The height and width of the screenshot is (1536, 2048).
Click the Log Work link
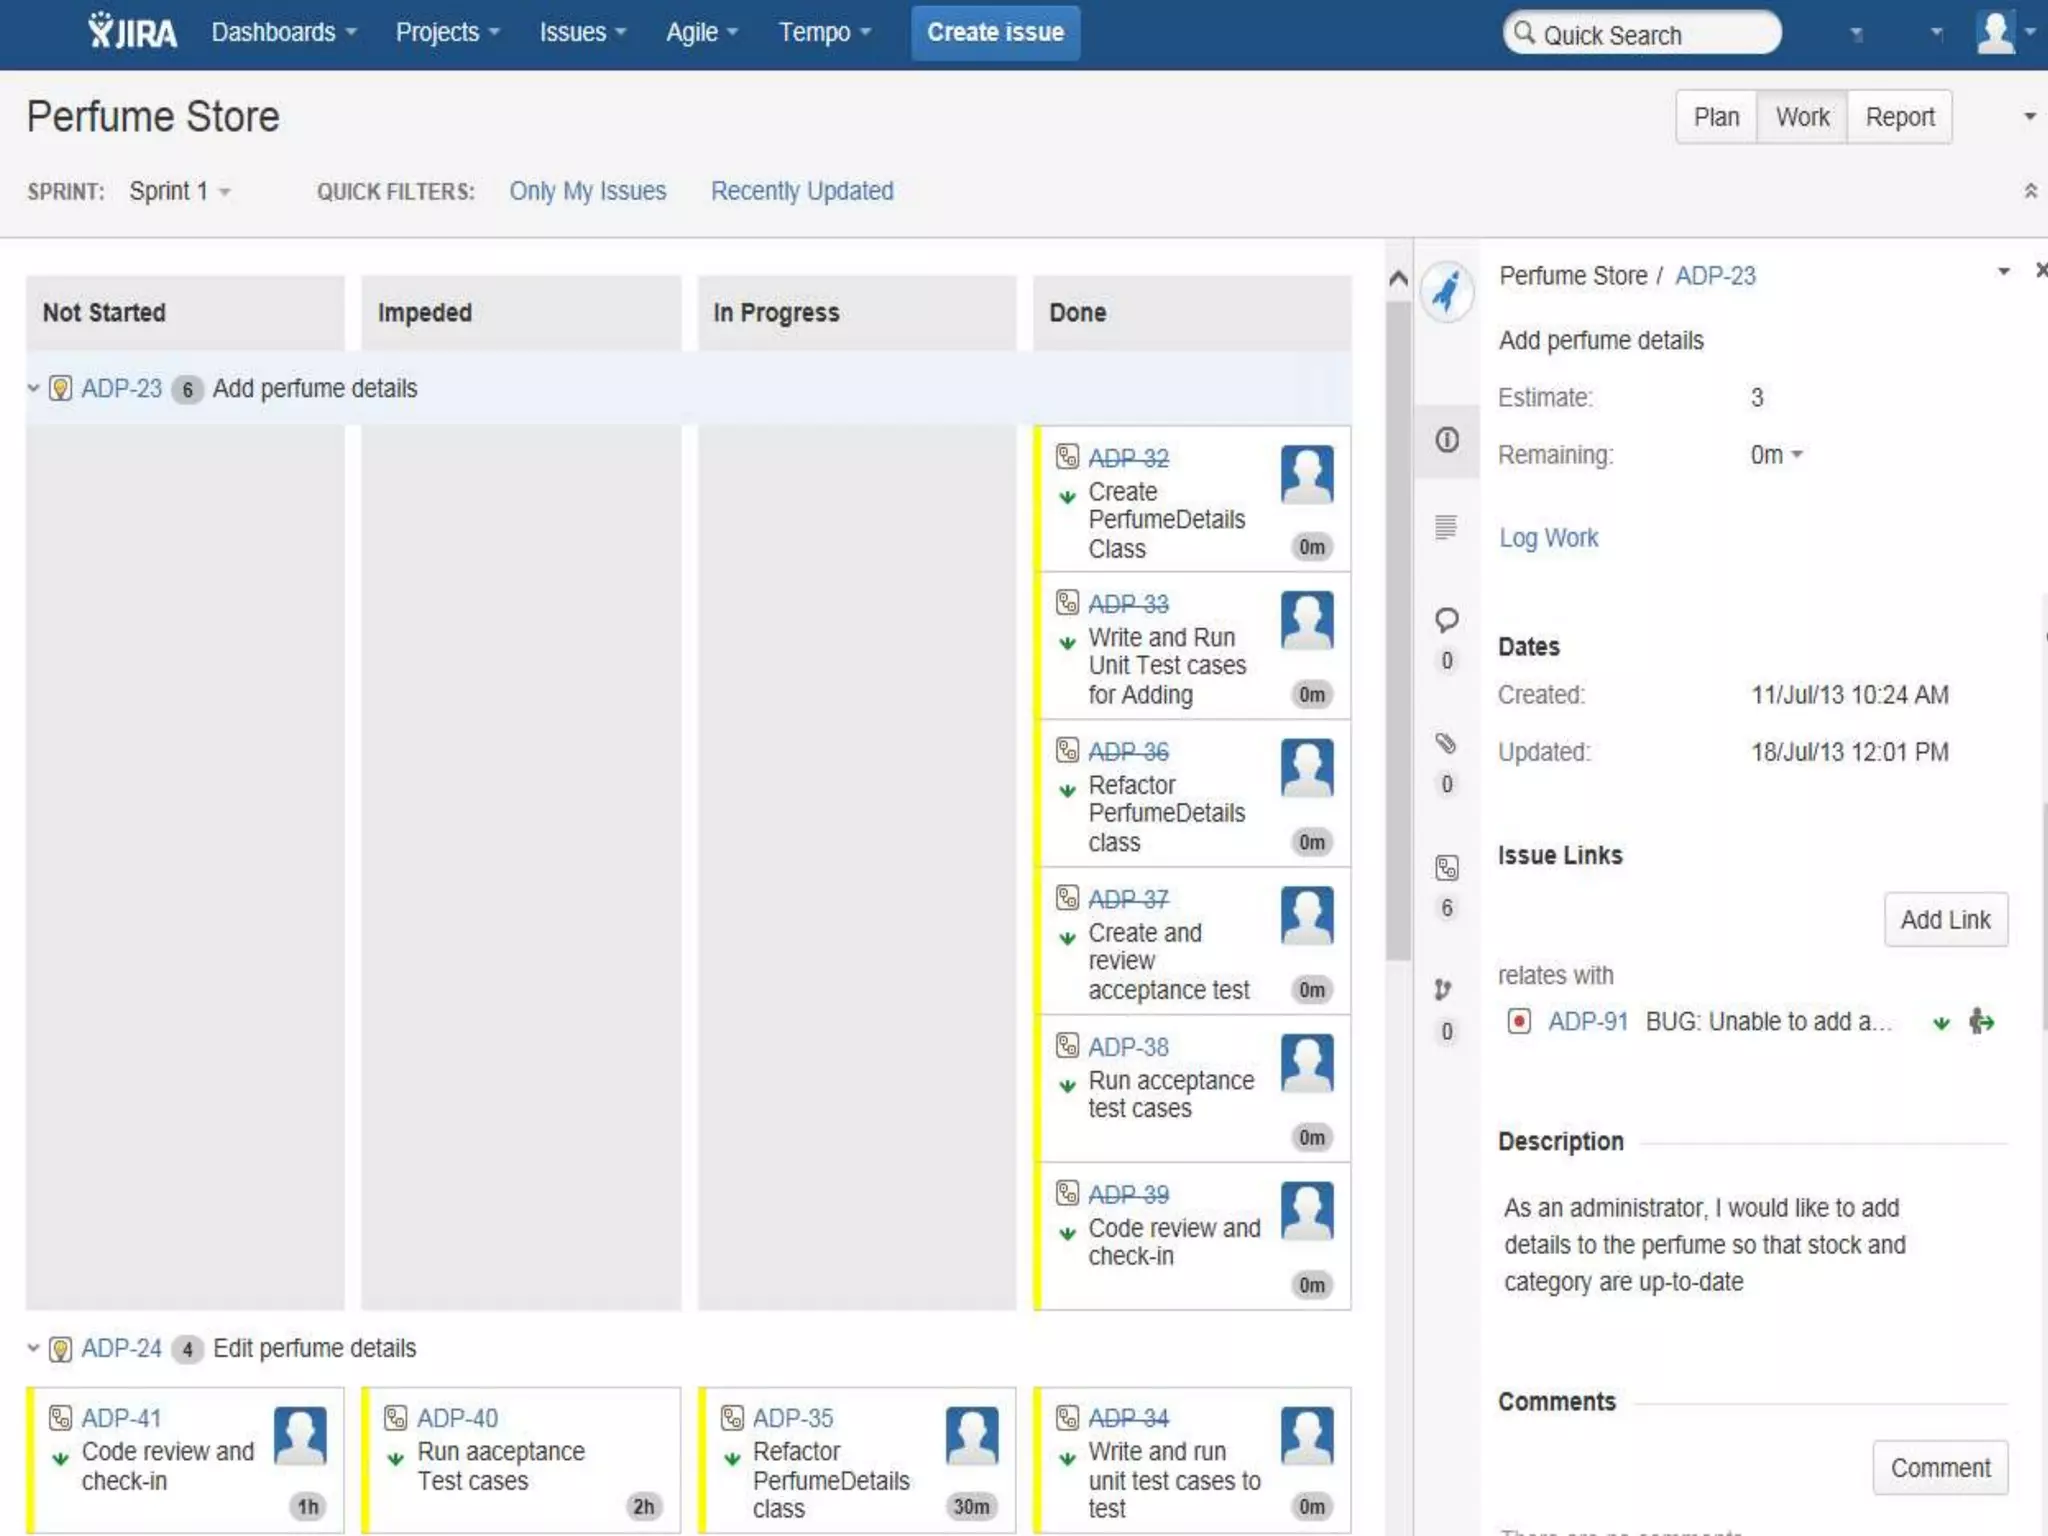[x=1547, y=538]
